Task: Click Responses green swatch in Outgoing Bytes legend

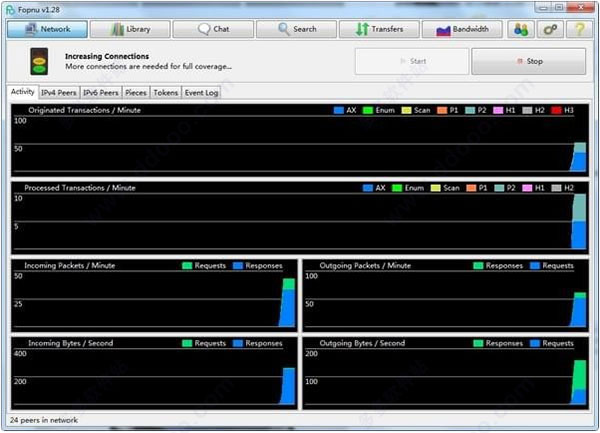Action: coord(478,343)
